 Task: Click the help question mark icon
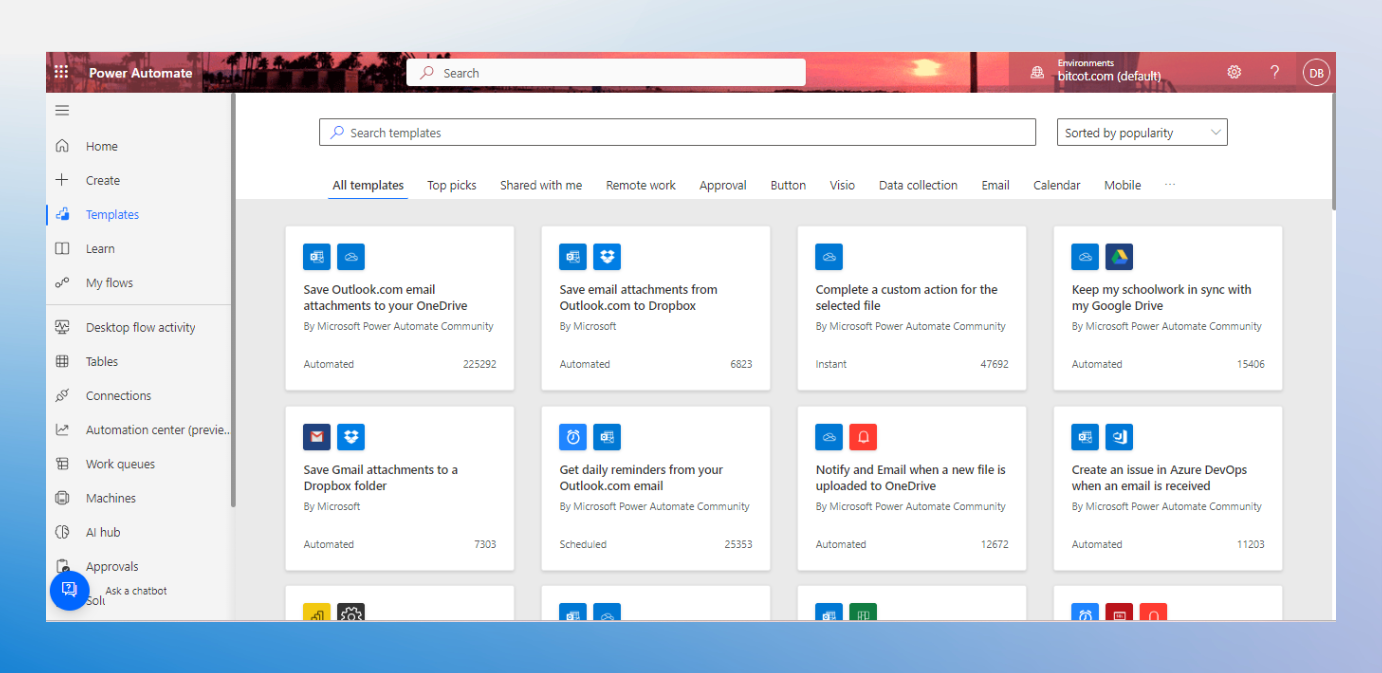[1275, 72]
